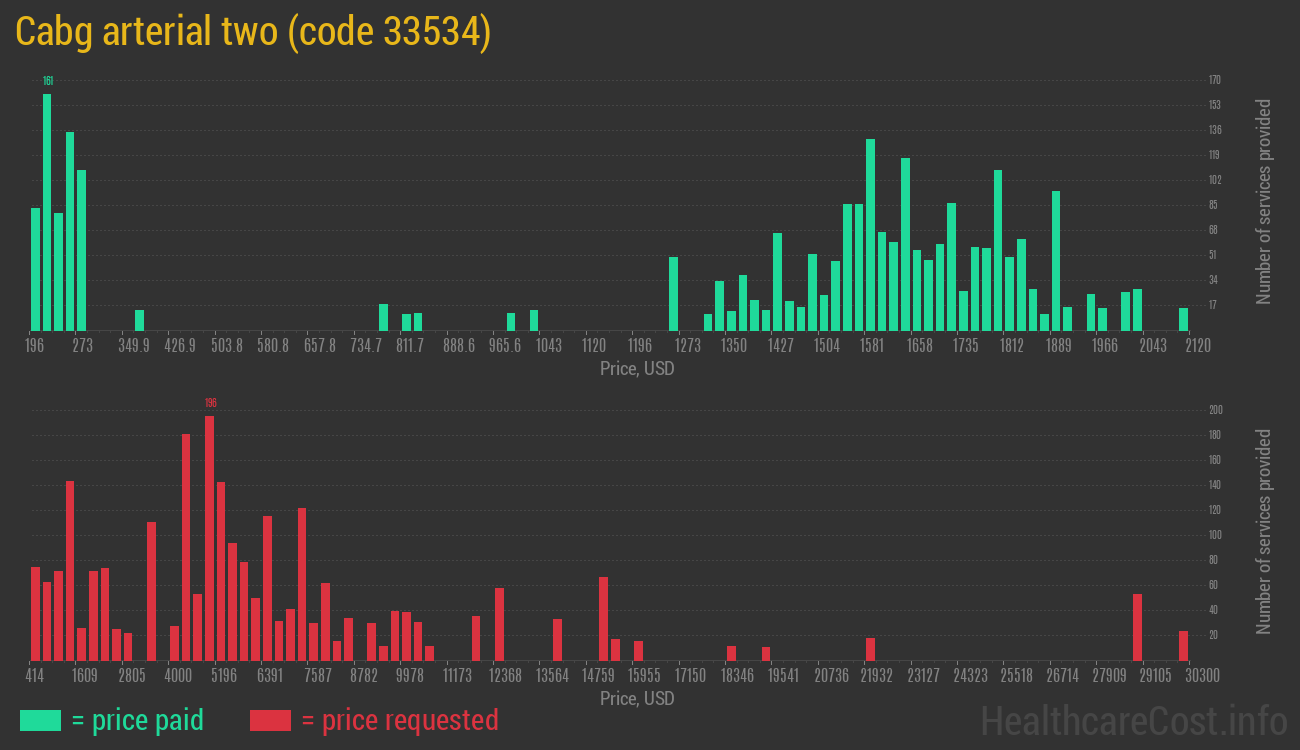Click the '161' peak value label
This screenshot has height=750, width=1300.
point(47,81)
